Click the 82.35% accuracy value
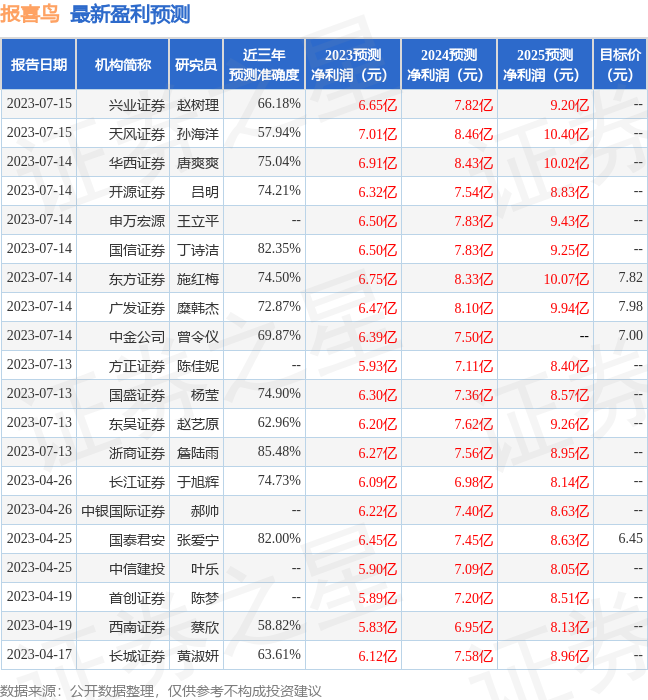The height and width of the screenshot is (700, 648). [279, 249]
